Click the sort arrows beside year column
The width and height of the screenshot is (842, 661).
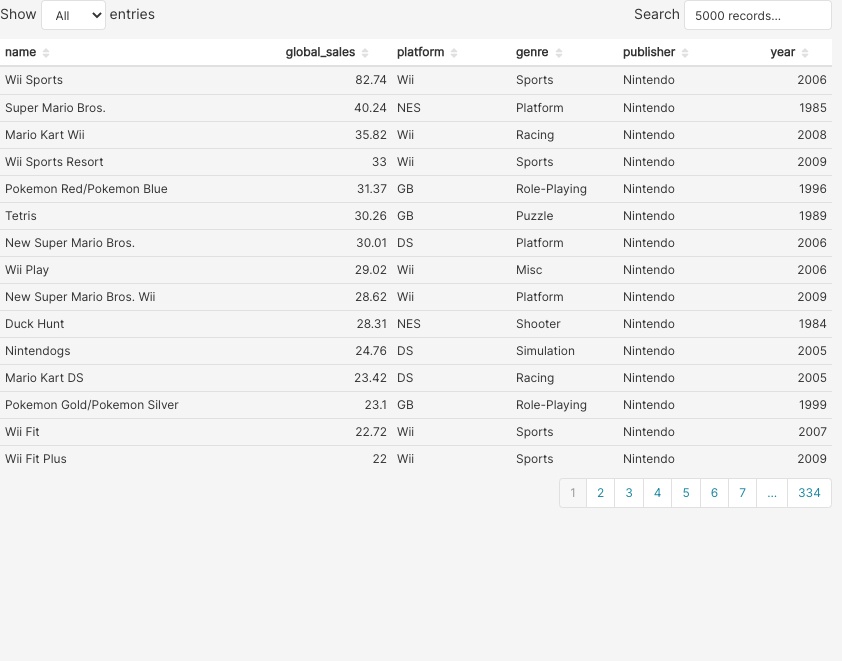805,53
